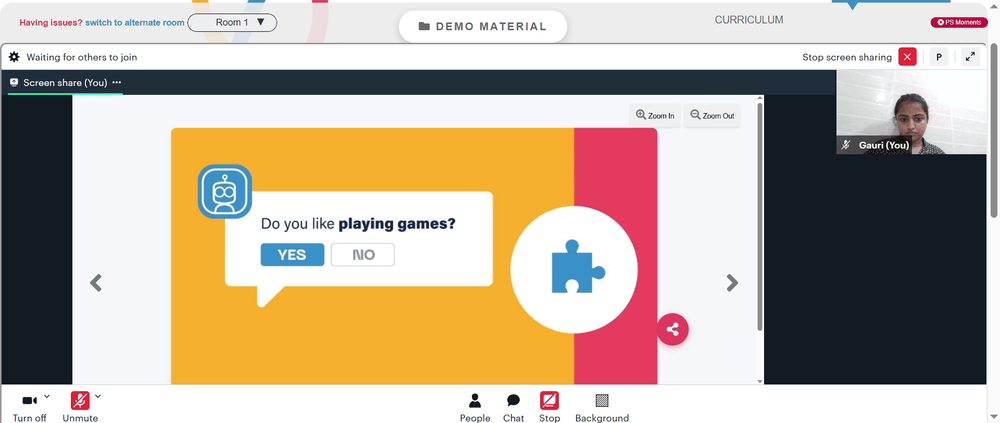This screenshot has width=1000, height=423.
Task: Zoom out of the slide
Action: coord(712,115)
